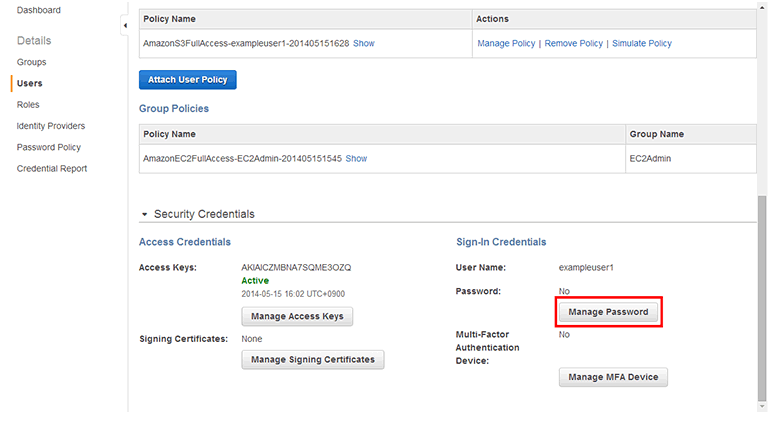This screenshot has height=422, width=770.
Task: Open Dashboard in the sidebar
Action: pyautogui.click(x=39, y=10)
